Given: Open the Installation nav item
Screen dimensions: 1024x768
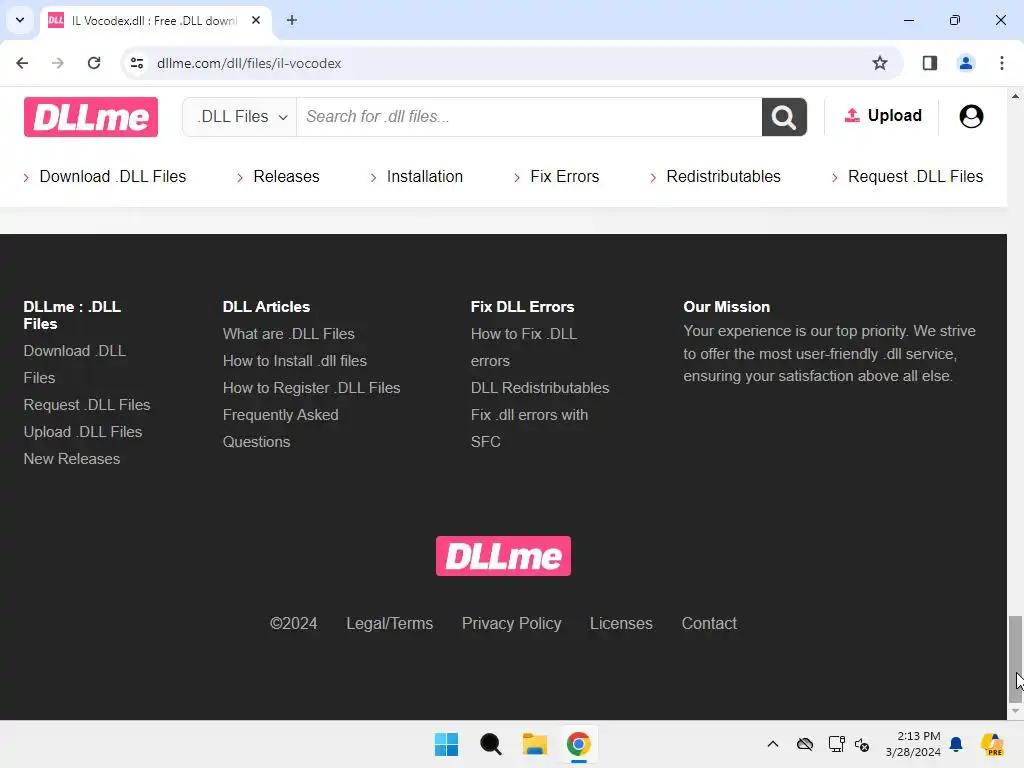Looking at the screenshot, I should [424, 176].
